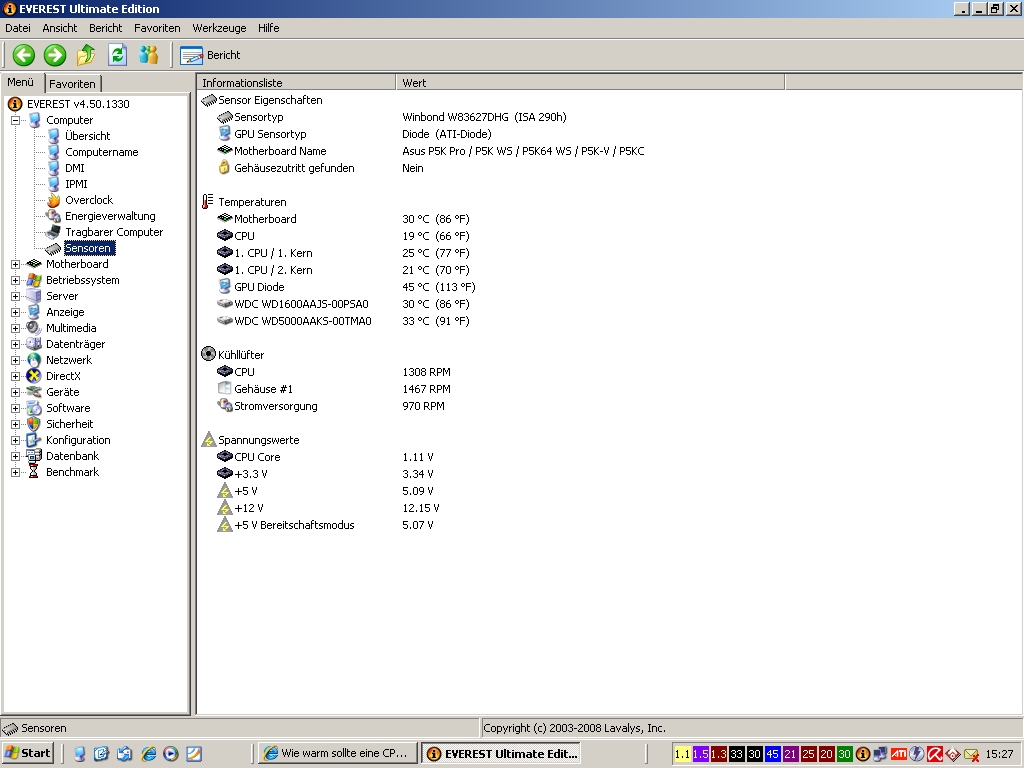Click the Sicherheit shield icon in the tree
Screen dimensions: 1024x768
pos(34,424)
